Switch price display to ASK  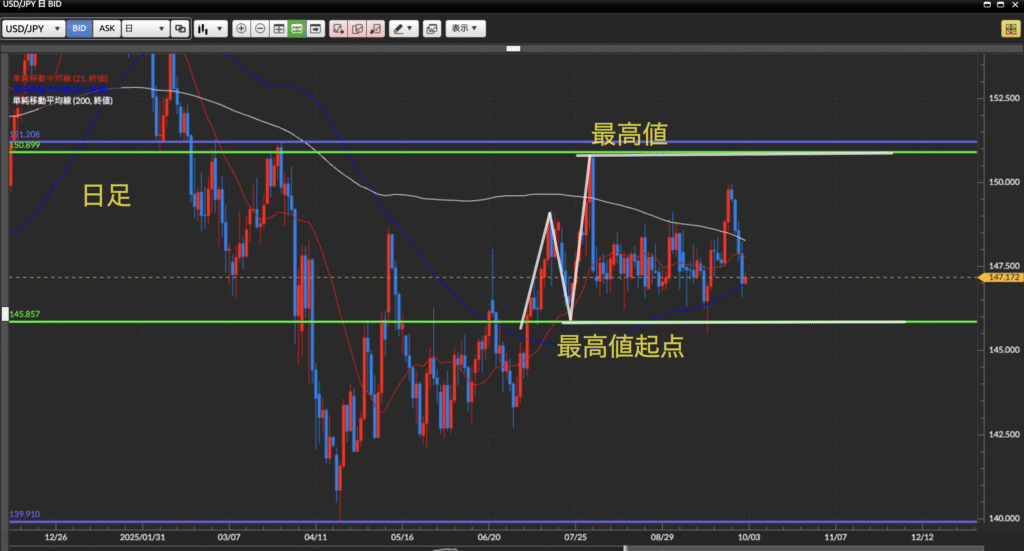tap(105, 29)
